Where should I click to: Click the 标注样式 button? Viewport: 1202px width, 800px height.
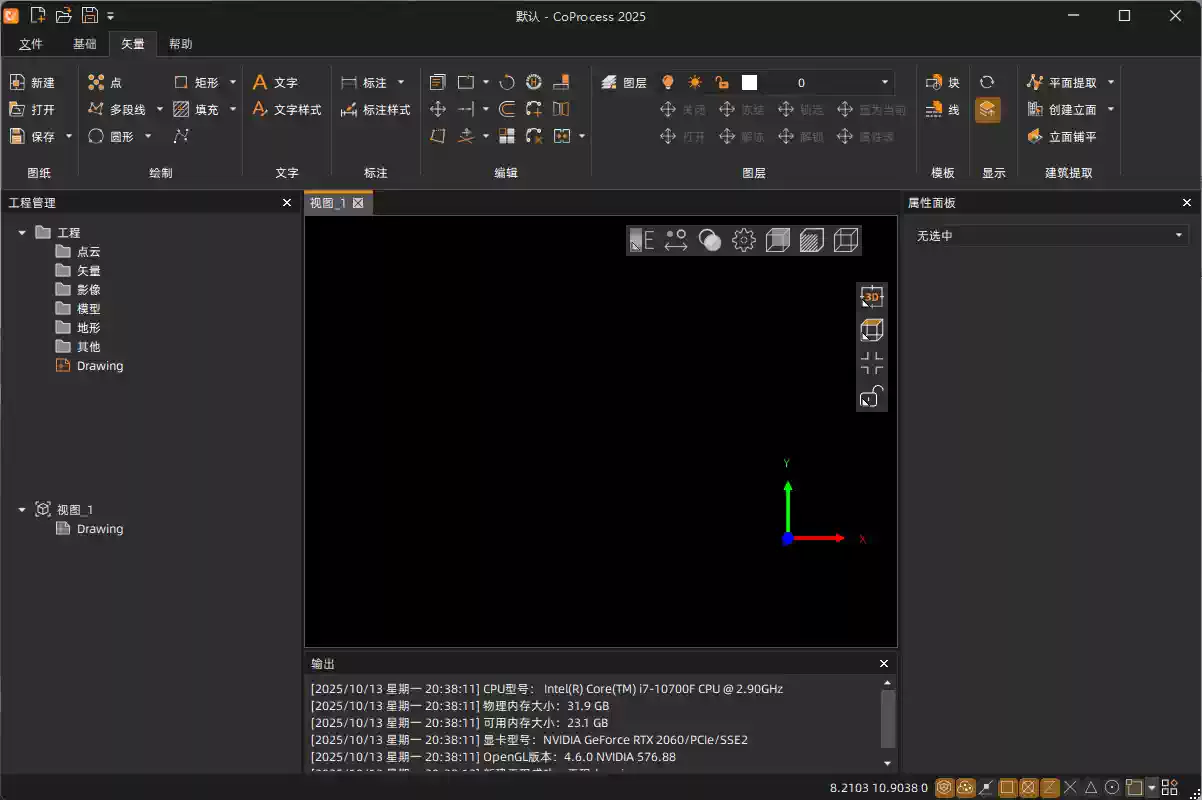coord(376,109)
